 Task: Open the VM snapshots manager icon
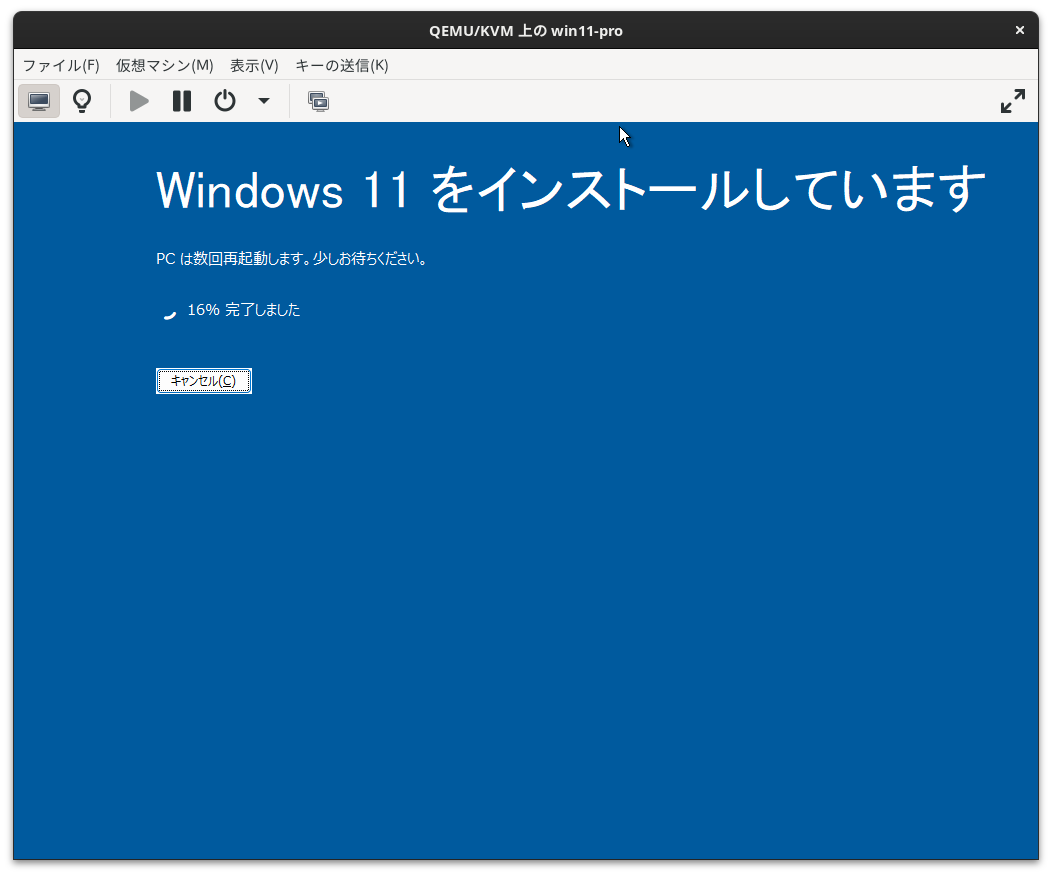pos(319,100)
